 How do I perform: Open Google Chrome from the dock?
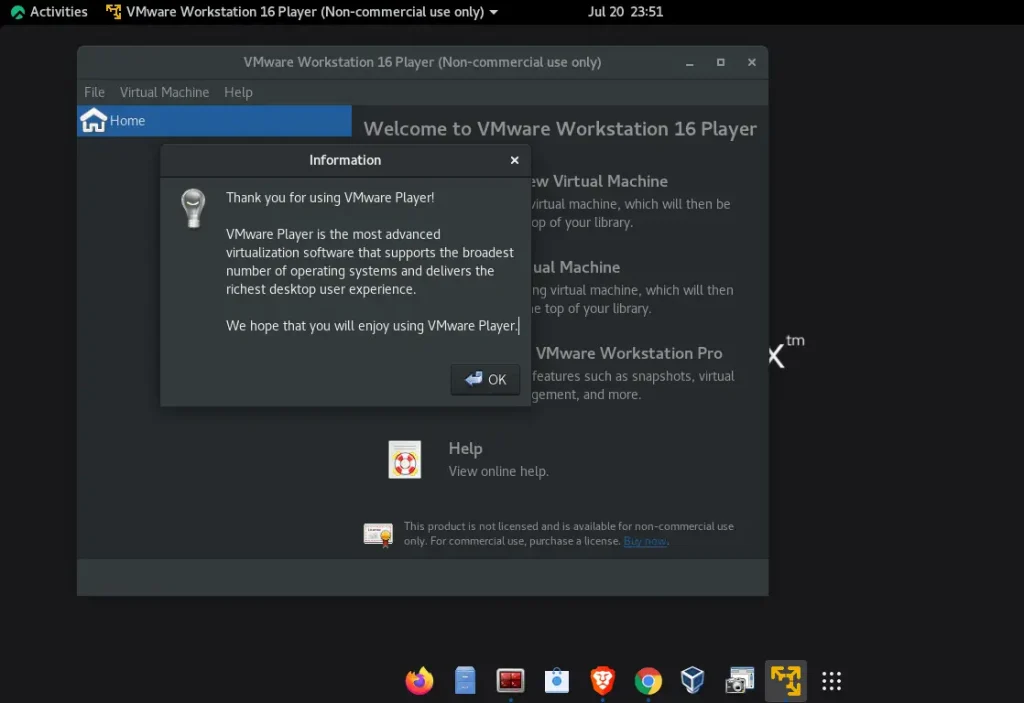coord(647,681)
